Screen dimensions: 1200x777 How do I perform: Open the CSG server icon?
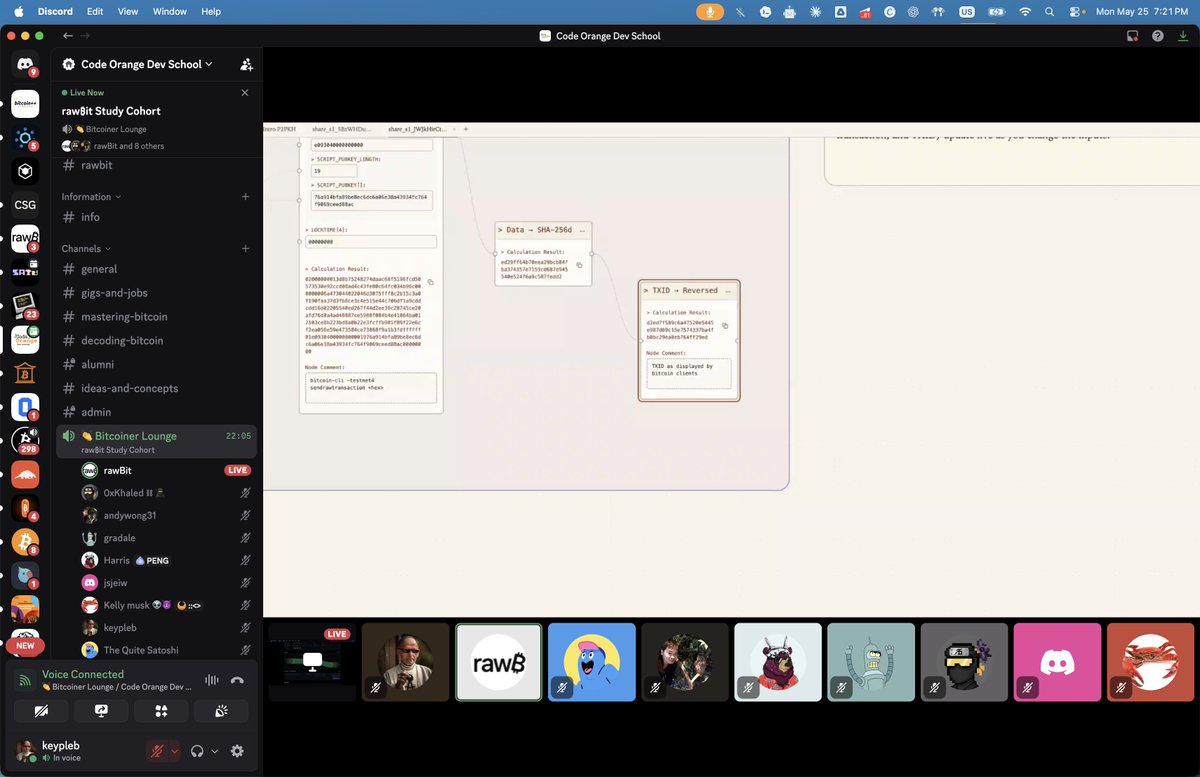pyautogui.click(x=25, y=205)
